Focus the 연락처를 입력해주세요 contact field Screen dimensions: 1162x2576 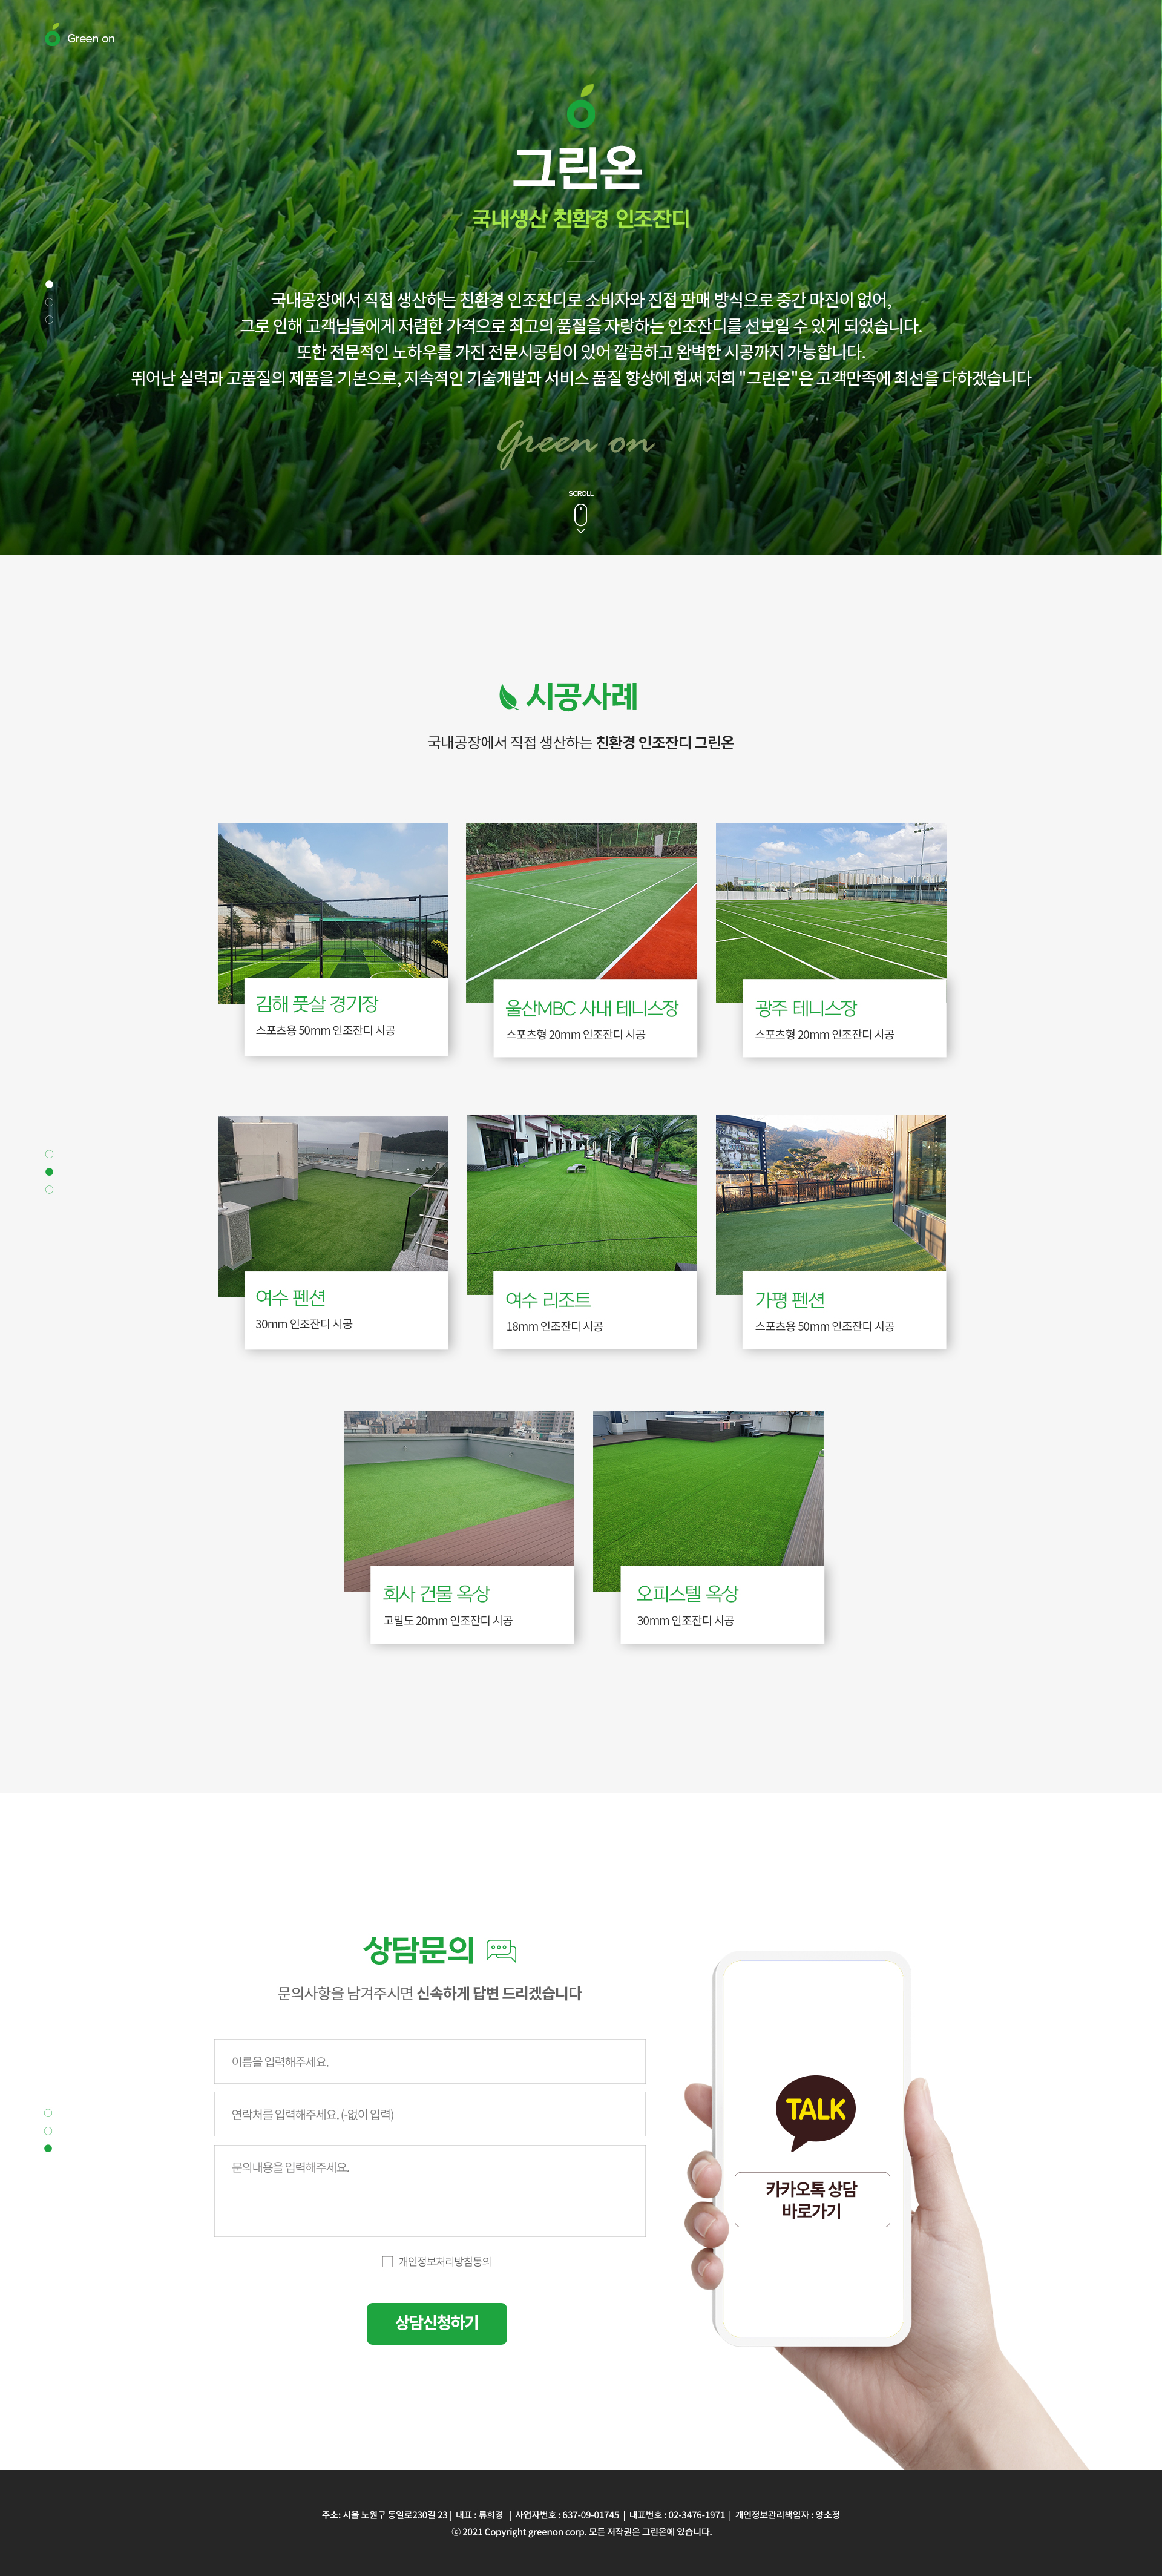(x=430, y=2114)
